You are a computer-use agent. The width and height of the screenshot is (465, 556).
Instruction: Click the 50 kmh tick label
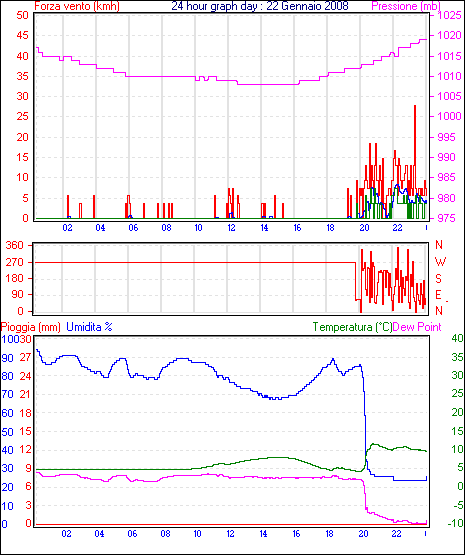(22, 15)
